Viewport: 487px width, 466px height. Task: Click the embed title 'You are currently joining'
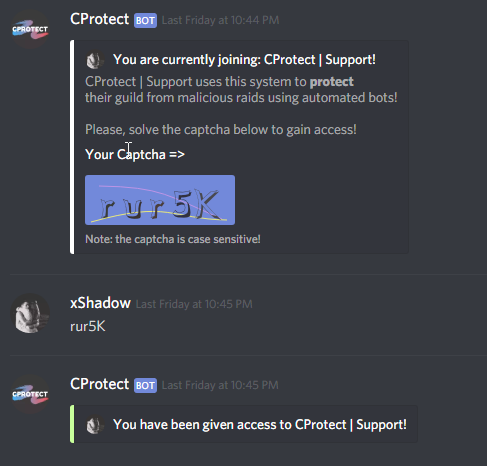(x=244, y=60)
